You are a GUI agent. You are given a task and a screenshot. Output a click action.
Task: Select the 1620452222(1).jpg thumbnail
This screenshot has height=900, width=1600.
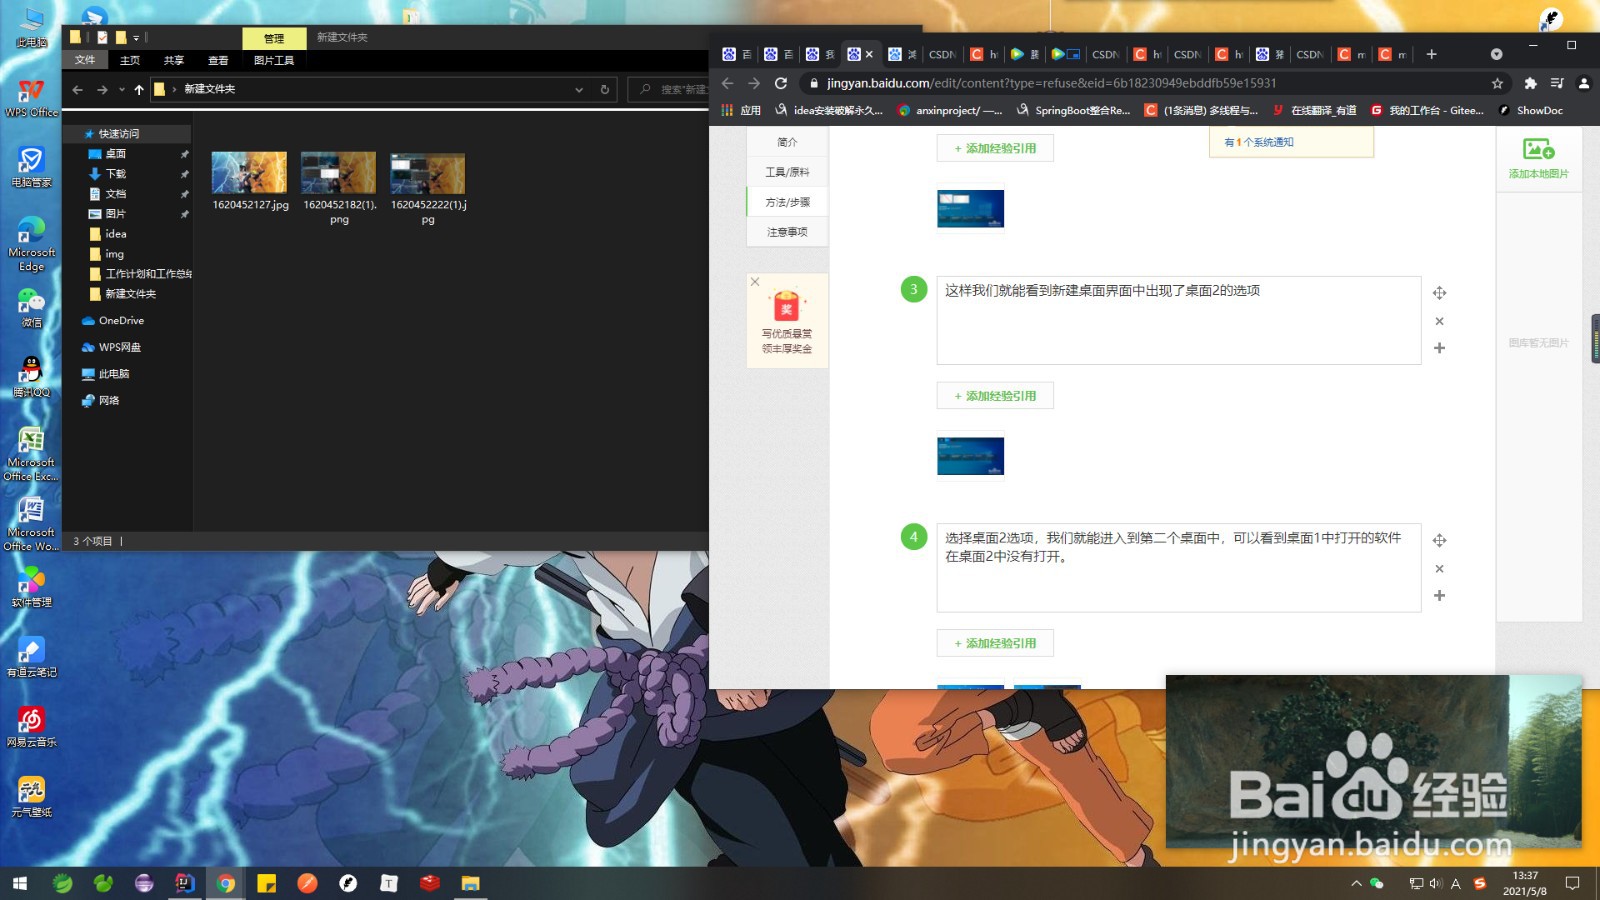pyautogui.click(x=428, y=173)
